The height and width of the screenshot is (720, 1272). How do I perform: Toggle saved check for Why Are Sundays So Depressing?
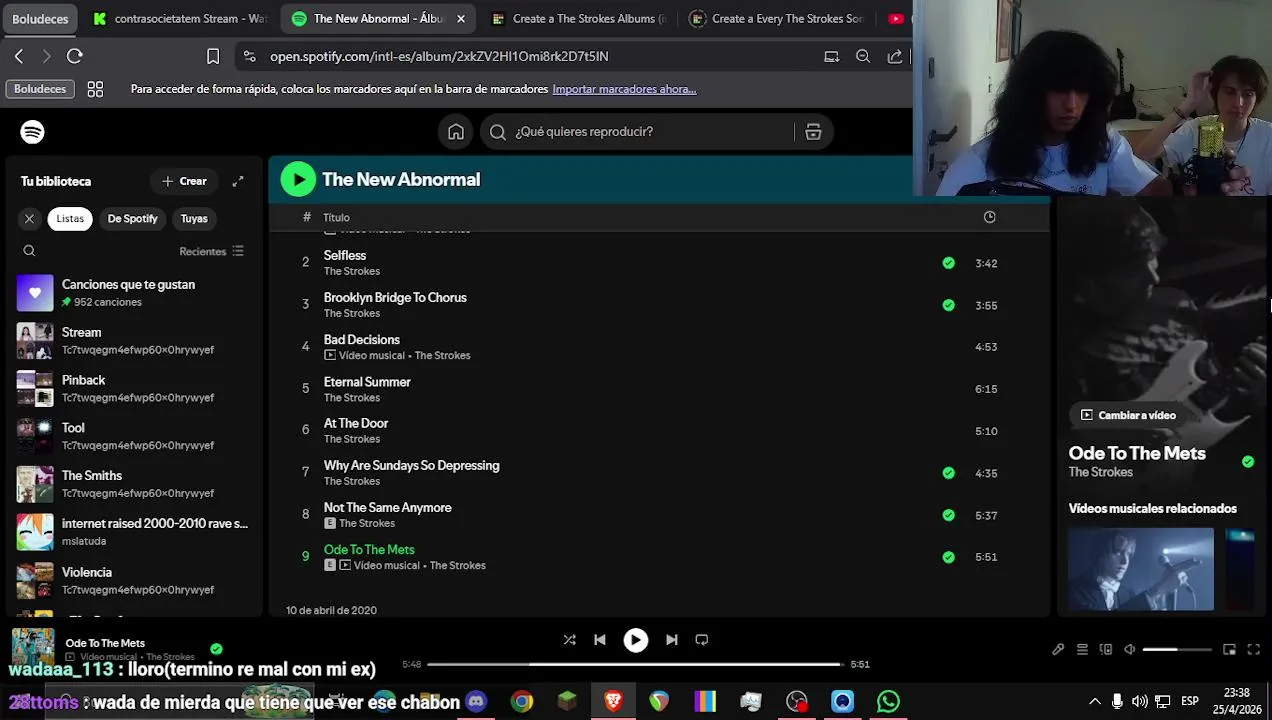tap(948, 473)
